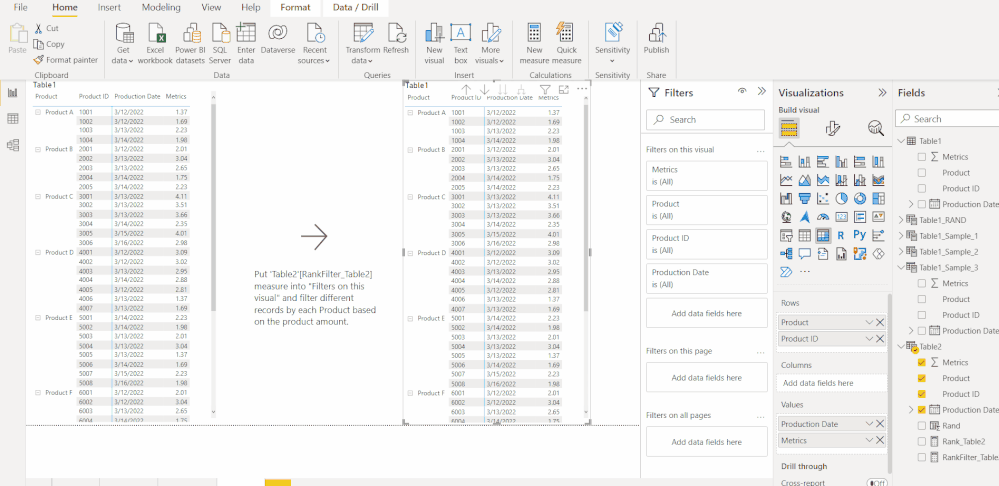Click the Filters pane Search box
Screen dimensions: 999x486
[705, 120]
